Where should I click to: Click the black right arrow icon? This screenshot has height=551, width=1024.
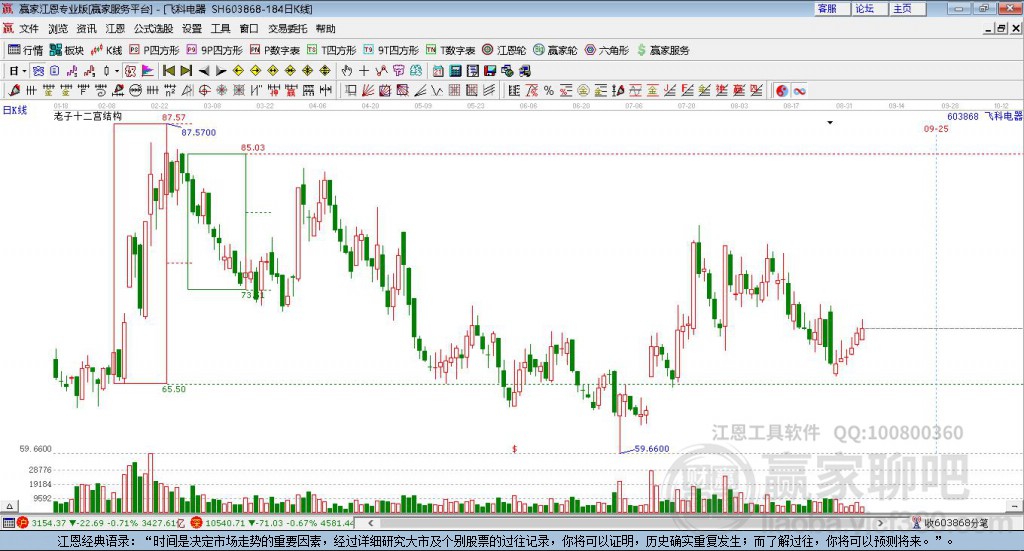[x=221, y=71]
